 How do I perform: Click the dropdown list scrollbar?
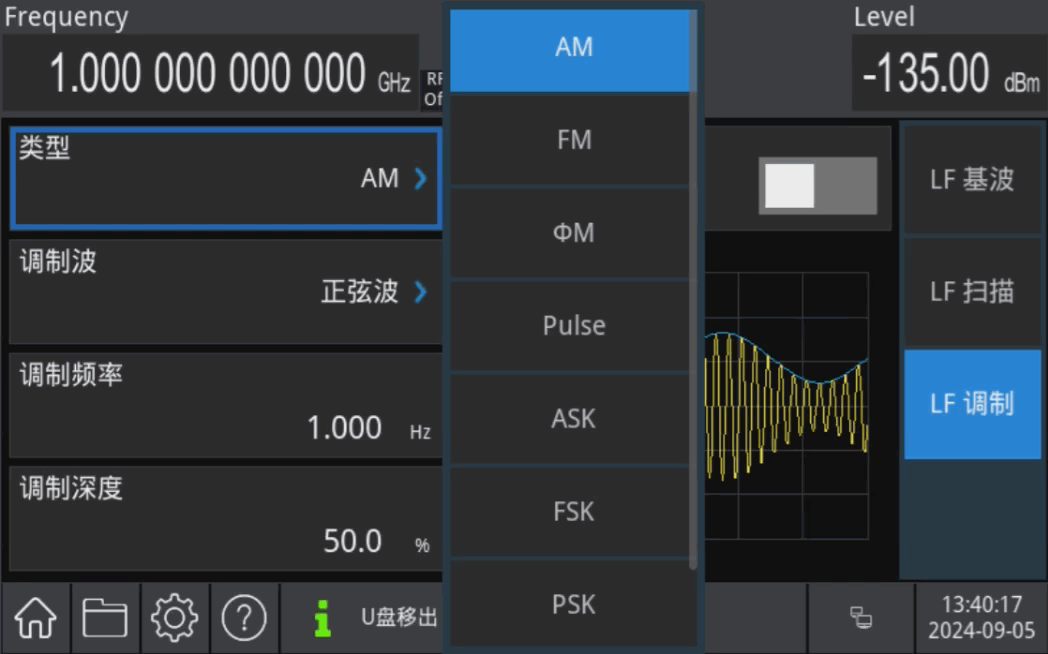(x=693, y=291)
